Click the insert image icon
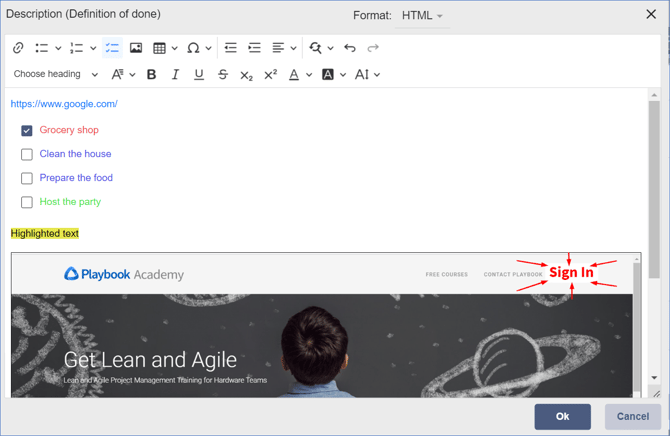The width and height of the screenshot is (670, 436). (136, 48)
